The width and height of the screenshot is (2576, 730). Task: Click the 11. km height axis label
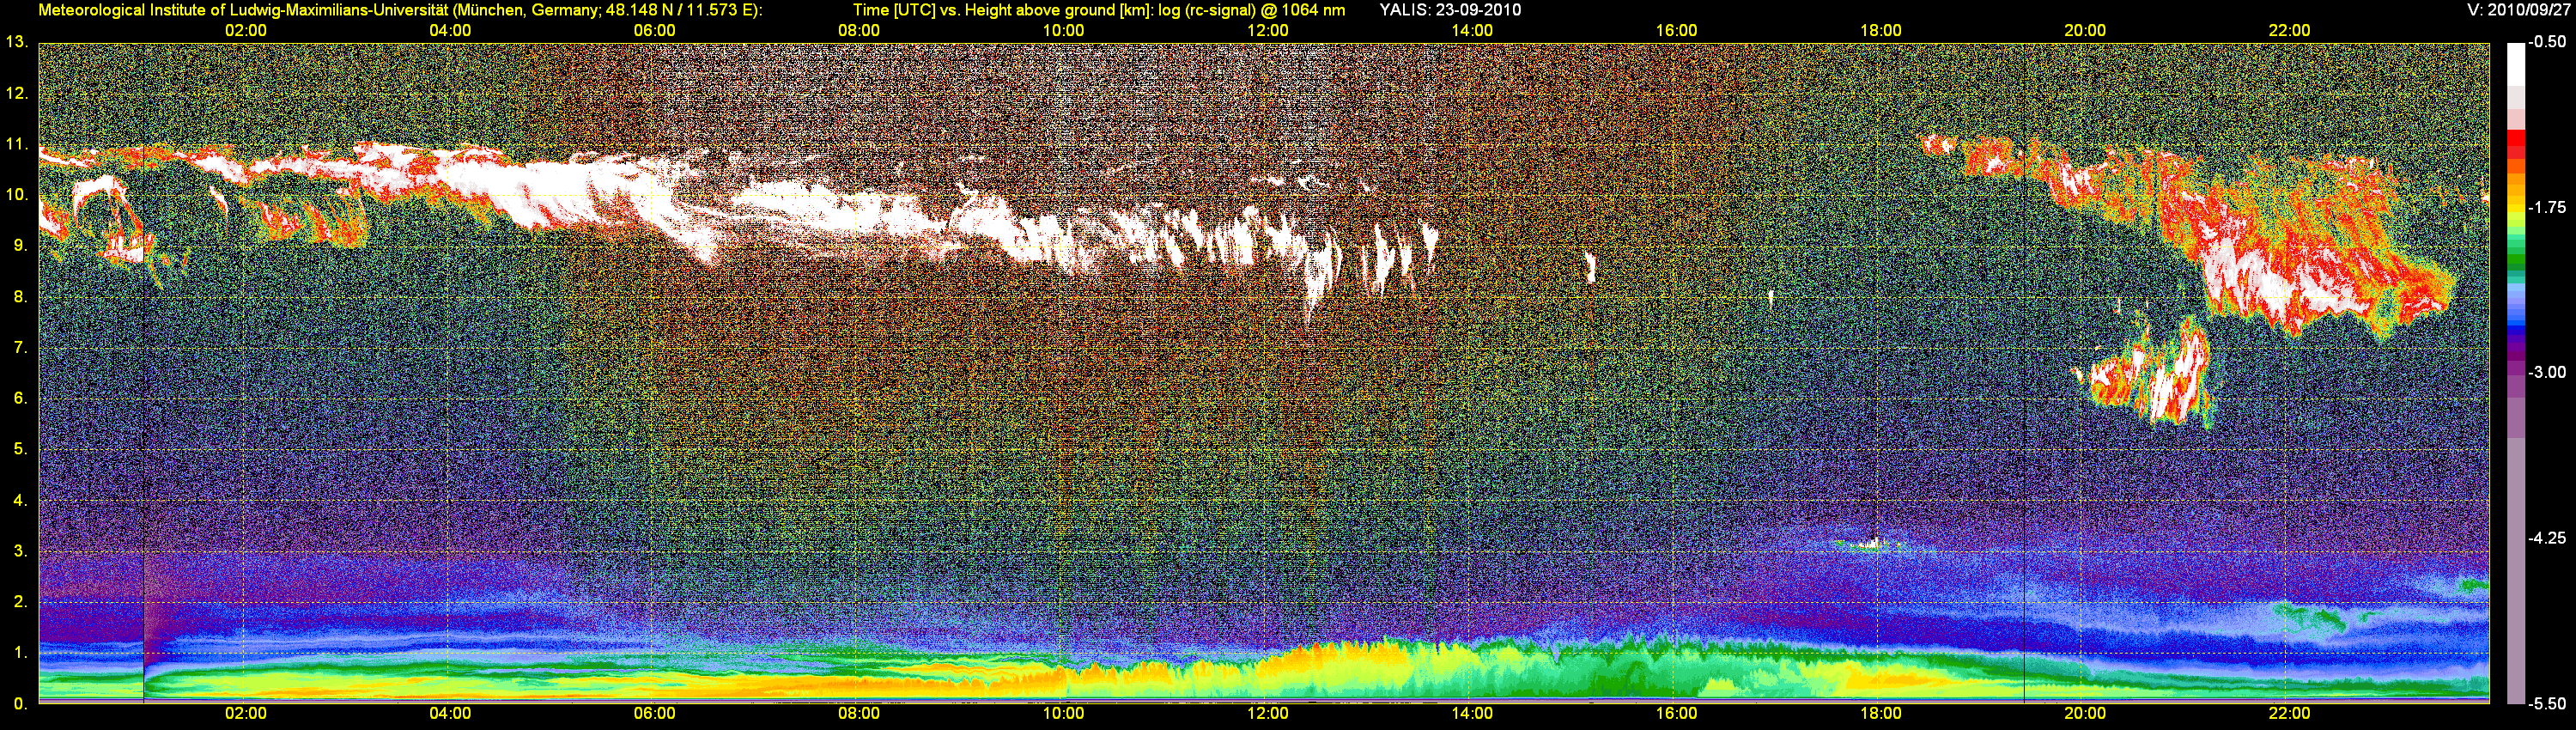pos(17,144)
